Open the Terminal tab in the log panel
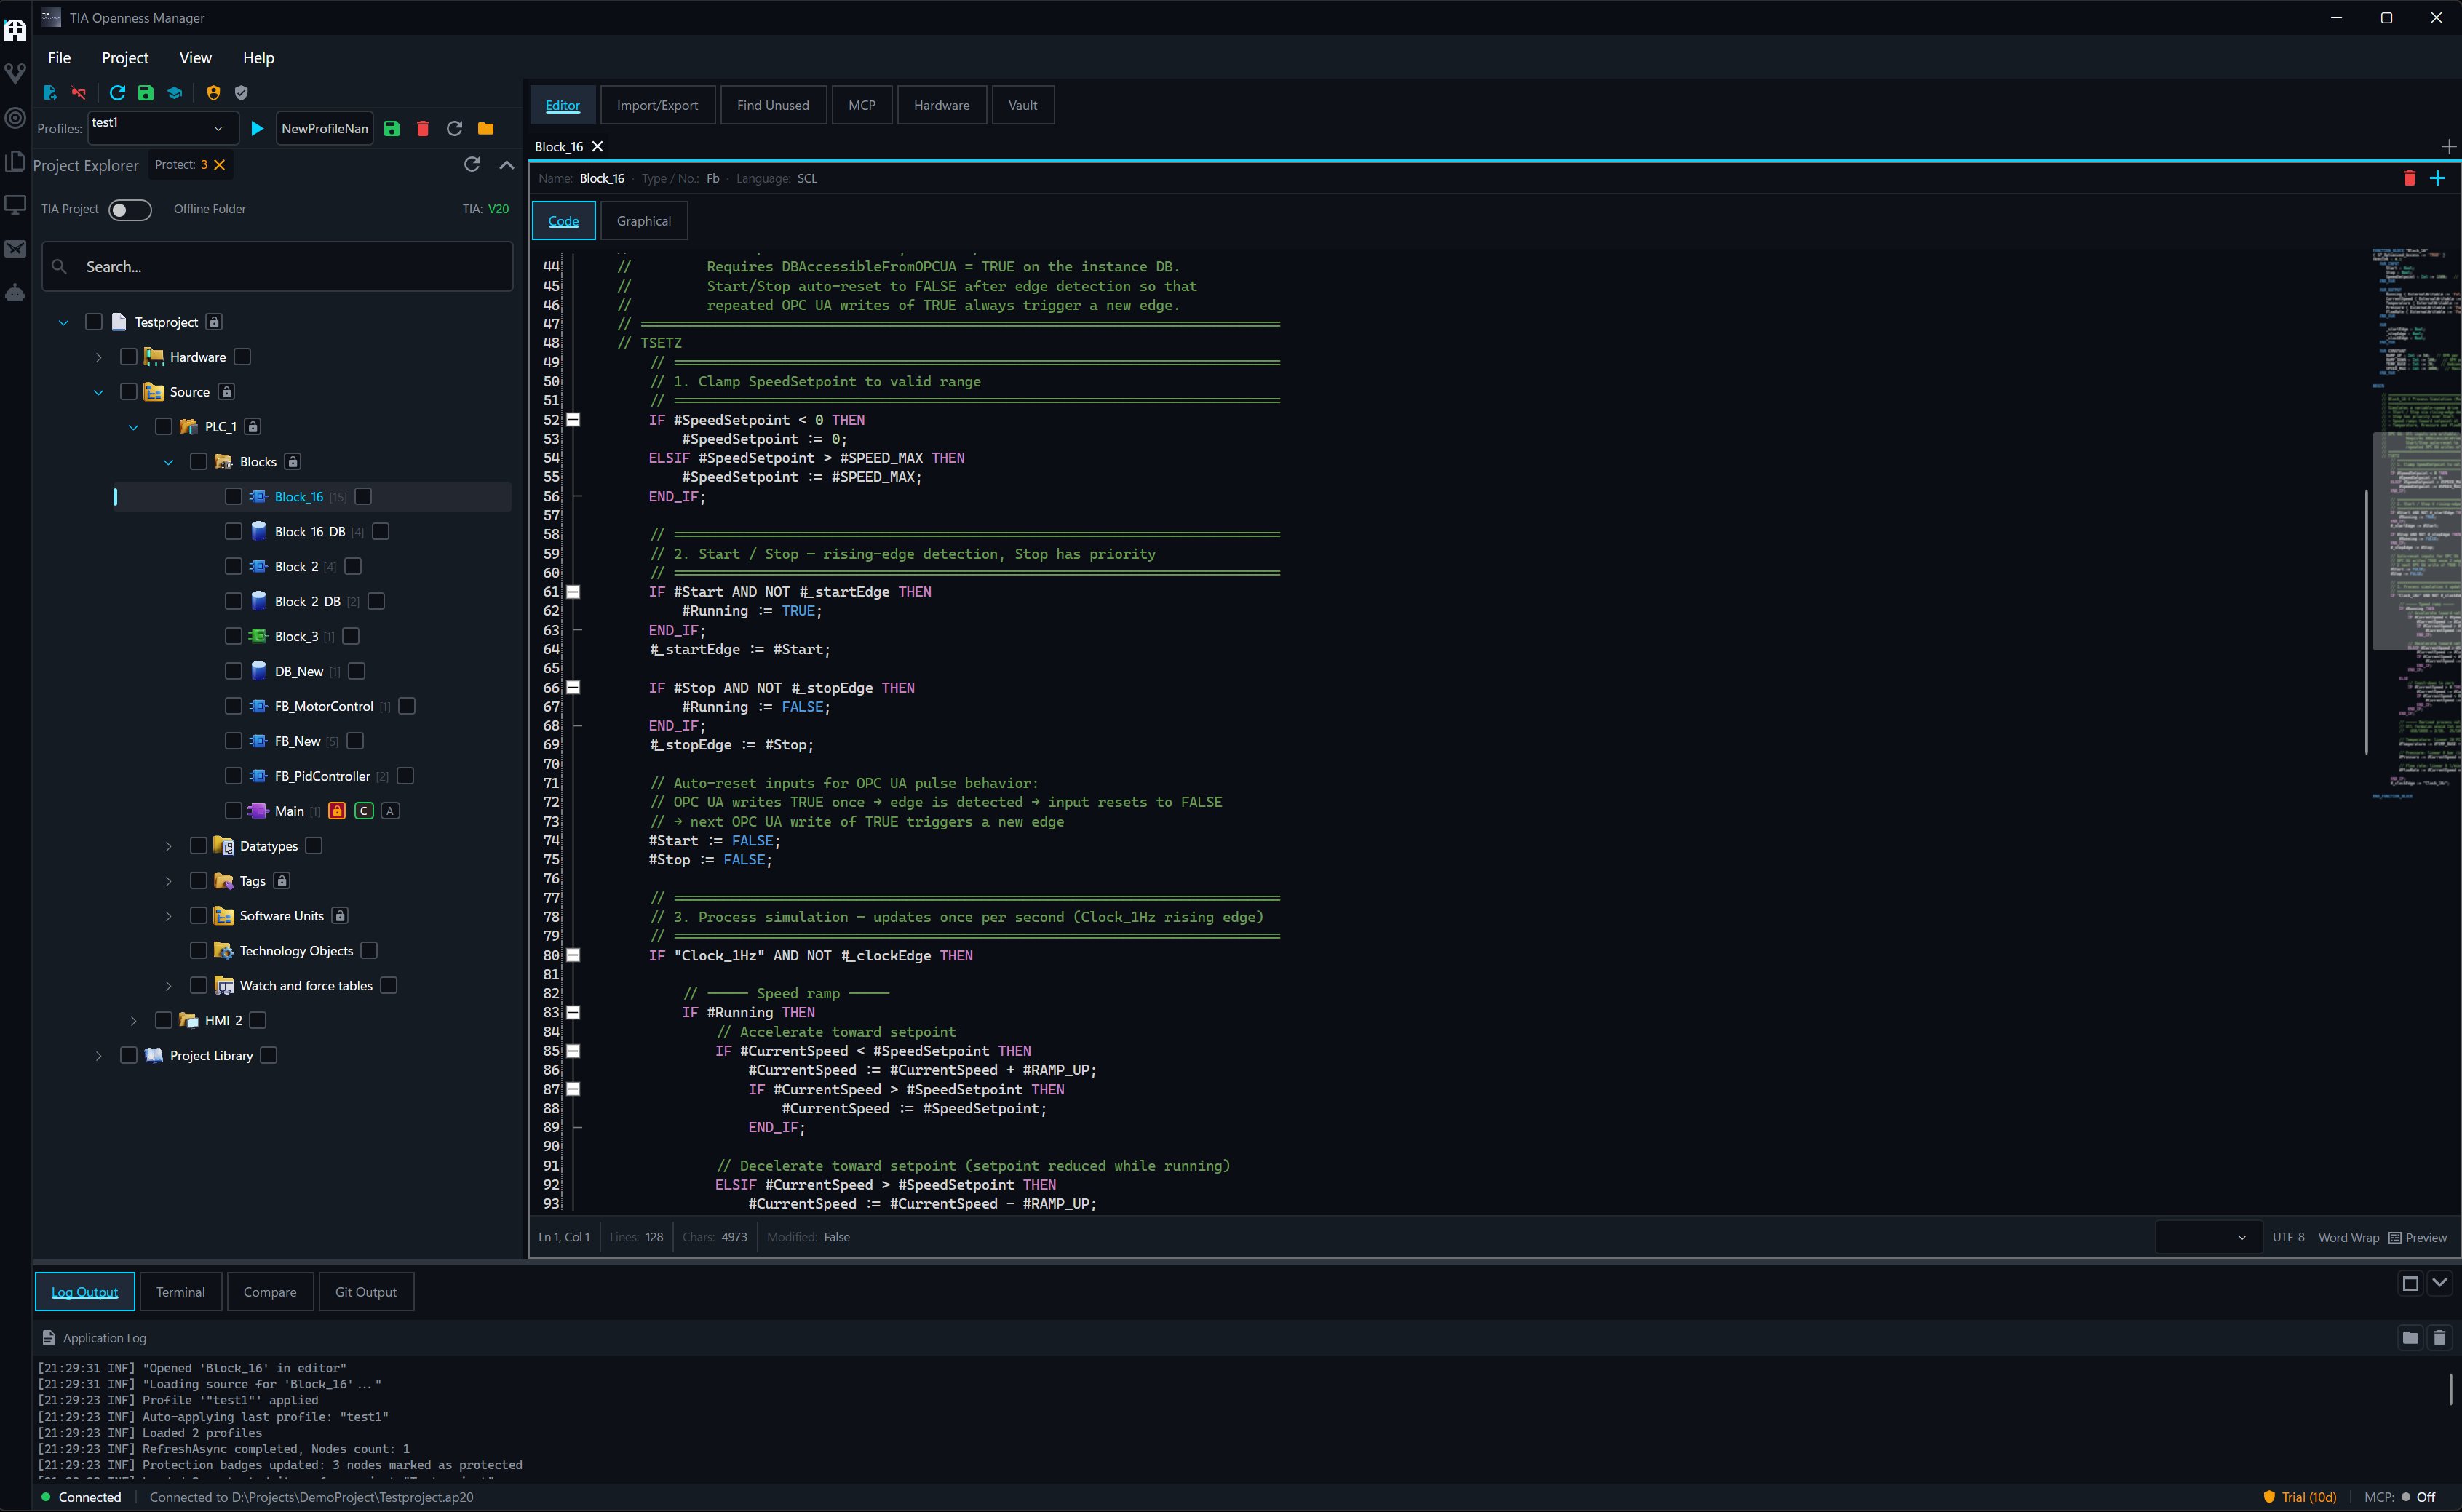This screenshot has height=1512, width=2462. tap(181, 1291)
